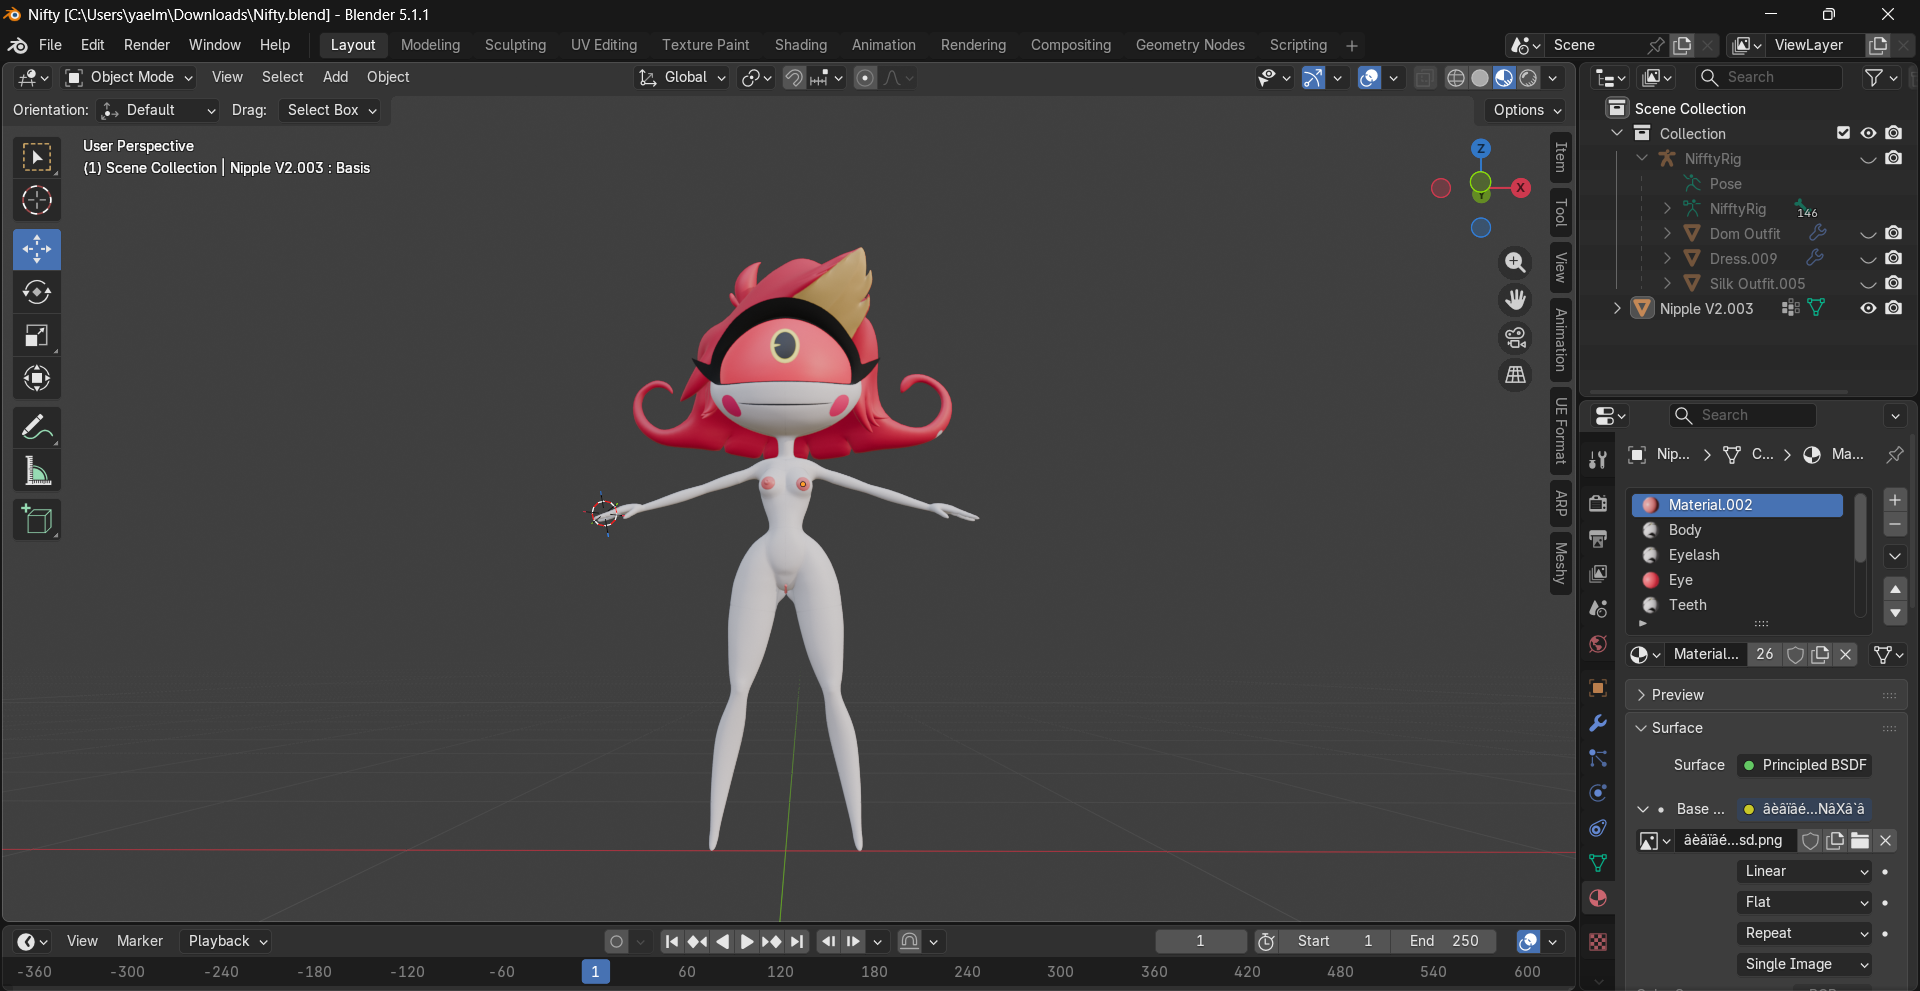
Task: Click the Principled BSDF surface button
Action: pyautogui.click(x=1805, y=765)
